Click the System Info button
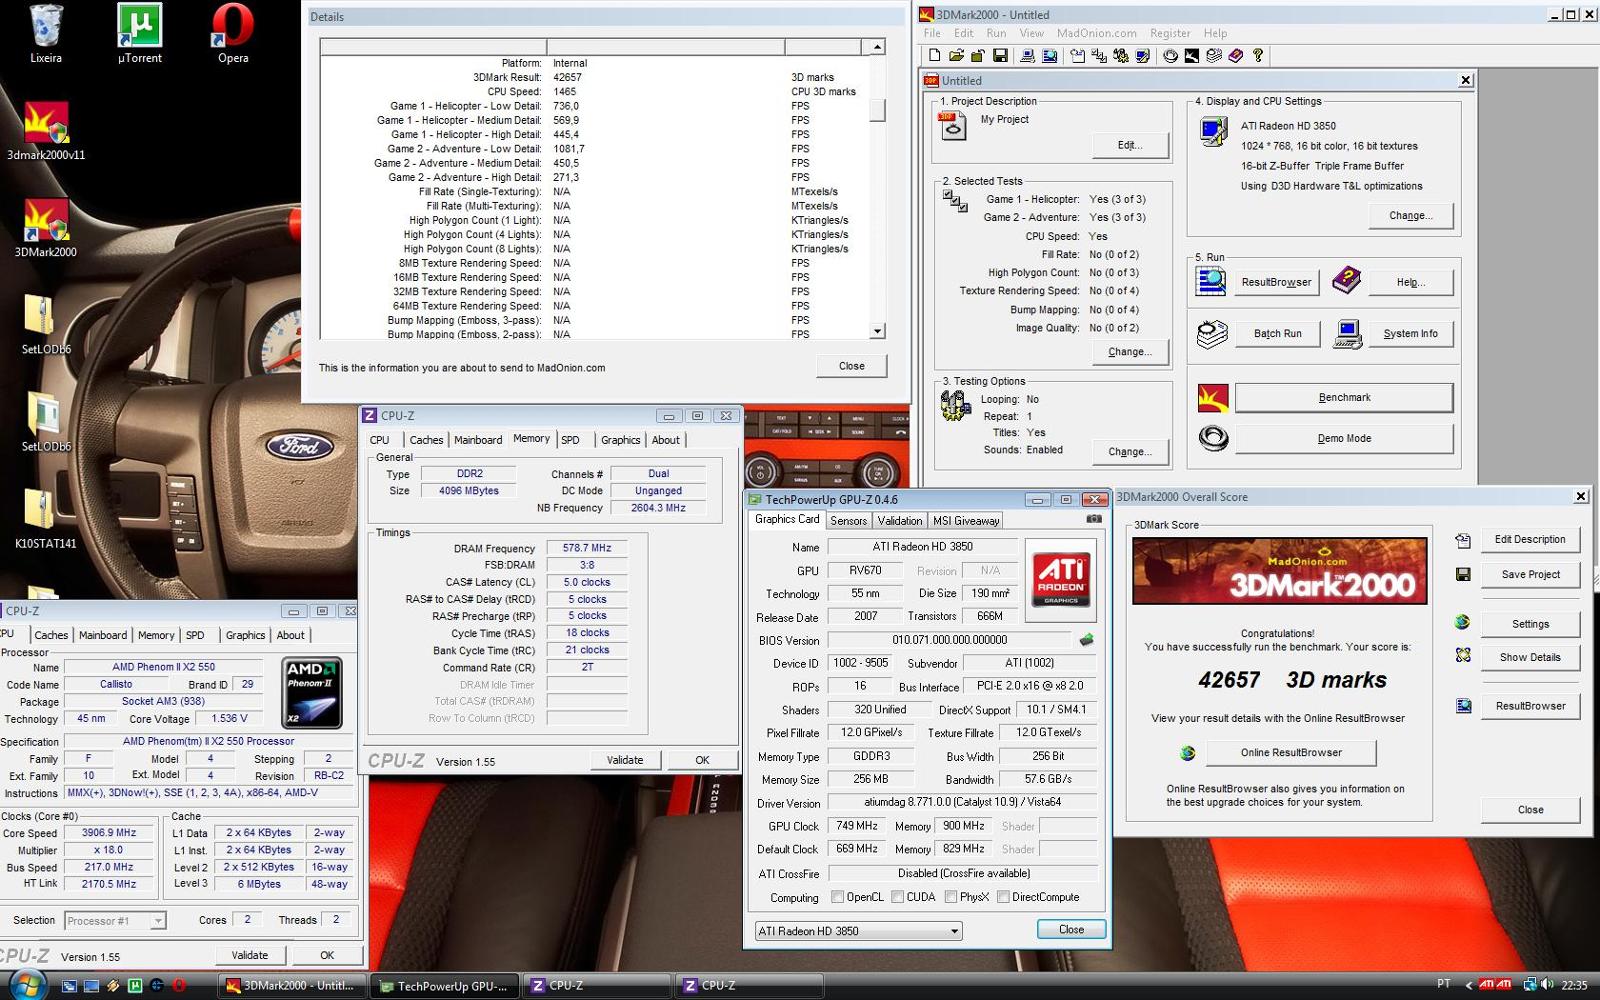The height and width of the screenshot is (1000, 1600). point(1410,334)
